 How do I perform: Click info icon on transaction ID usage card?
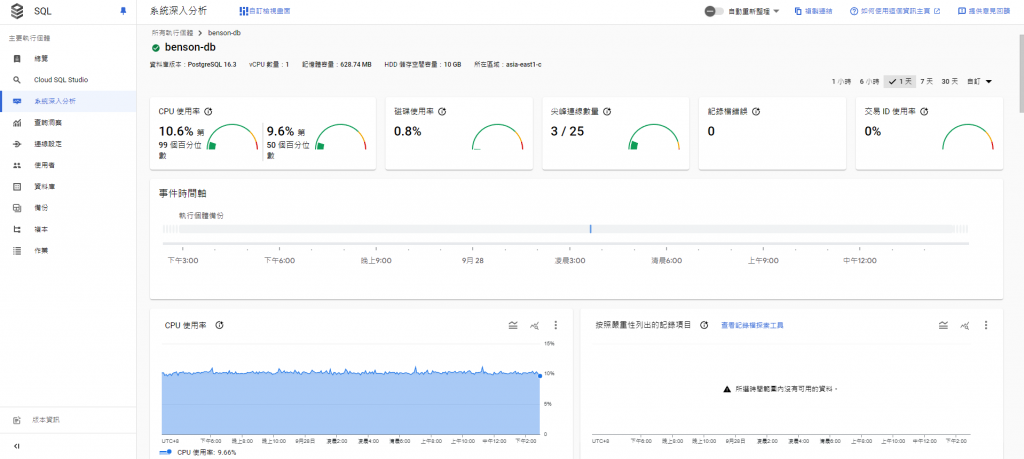click(x=923, y=112)
